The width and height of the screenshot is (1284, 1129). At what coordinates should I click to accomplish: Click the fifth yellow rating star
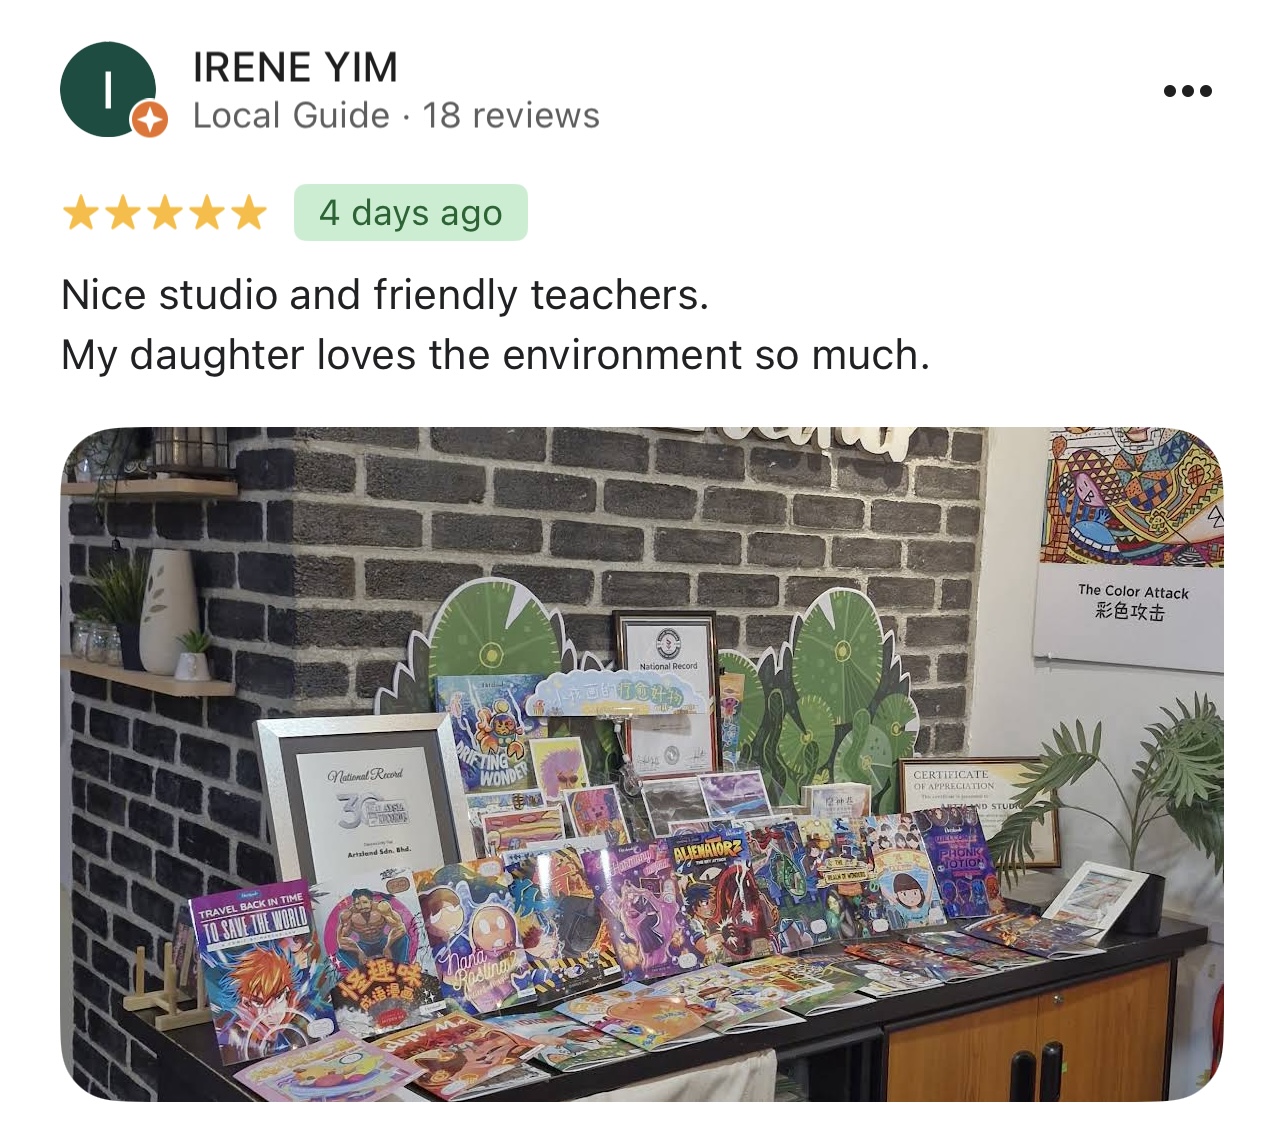(x=249, y=213)
